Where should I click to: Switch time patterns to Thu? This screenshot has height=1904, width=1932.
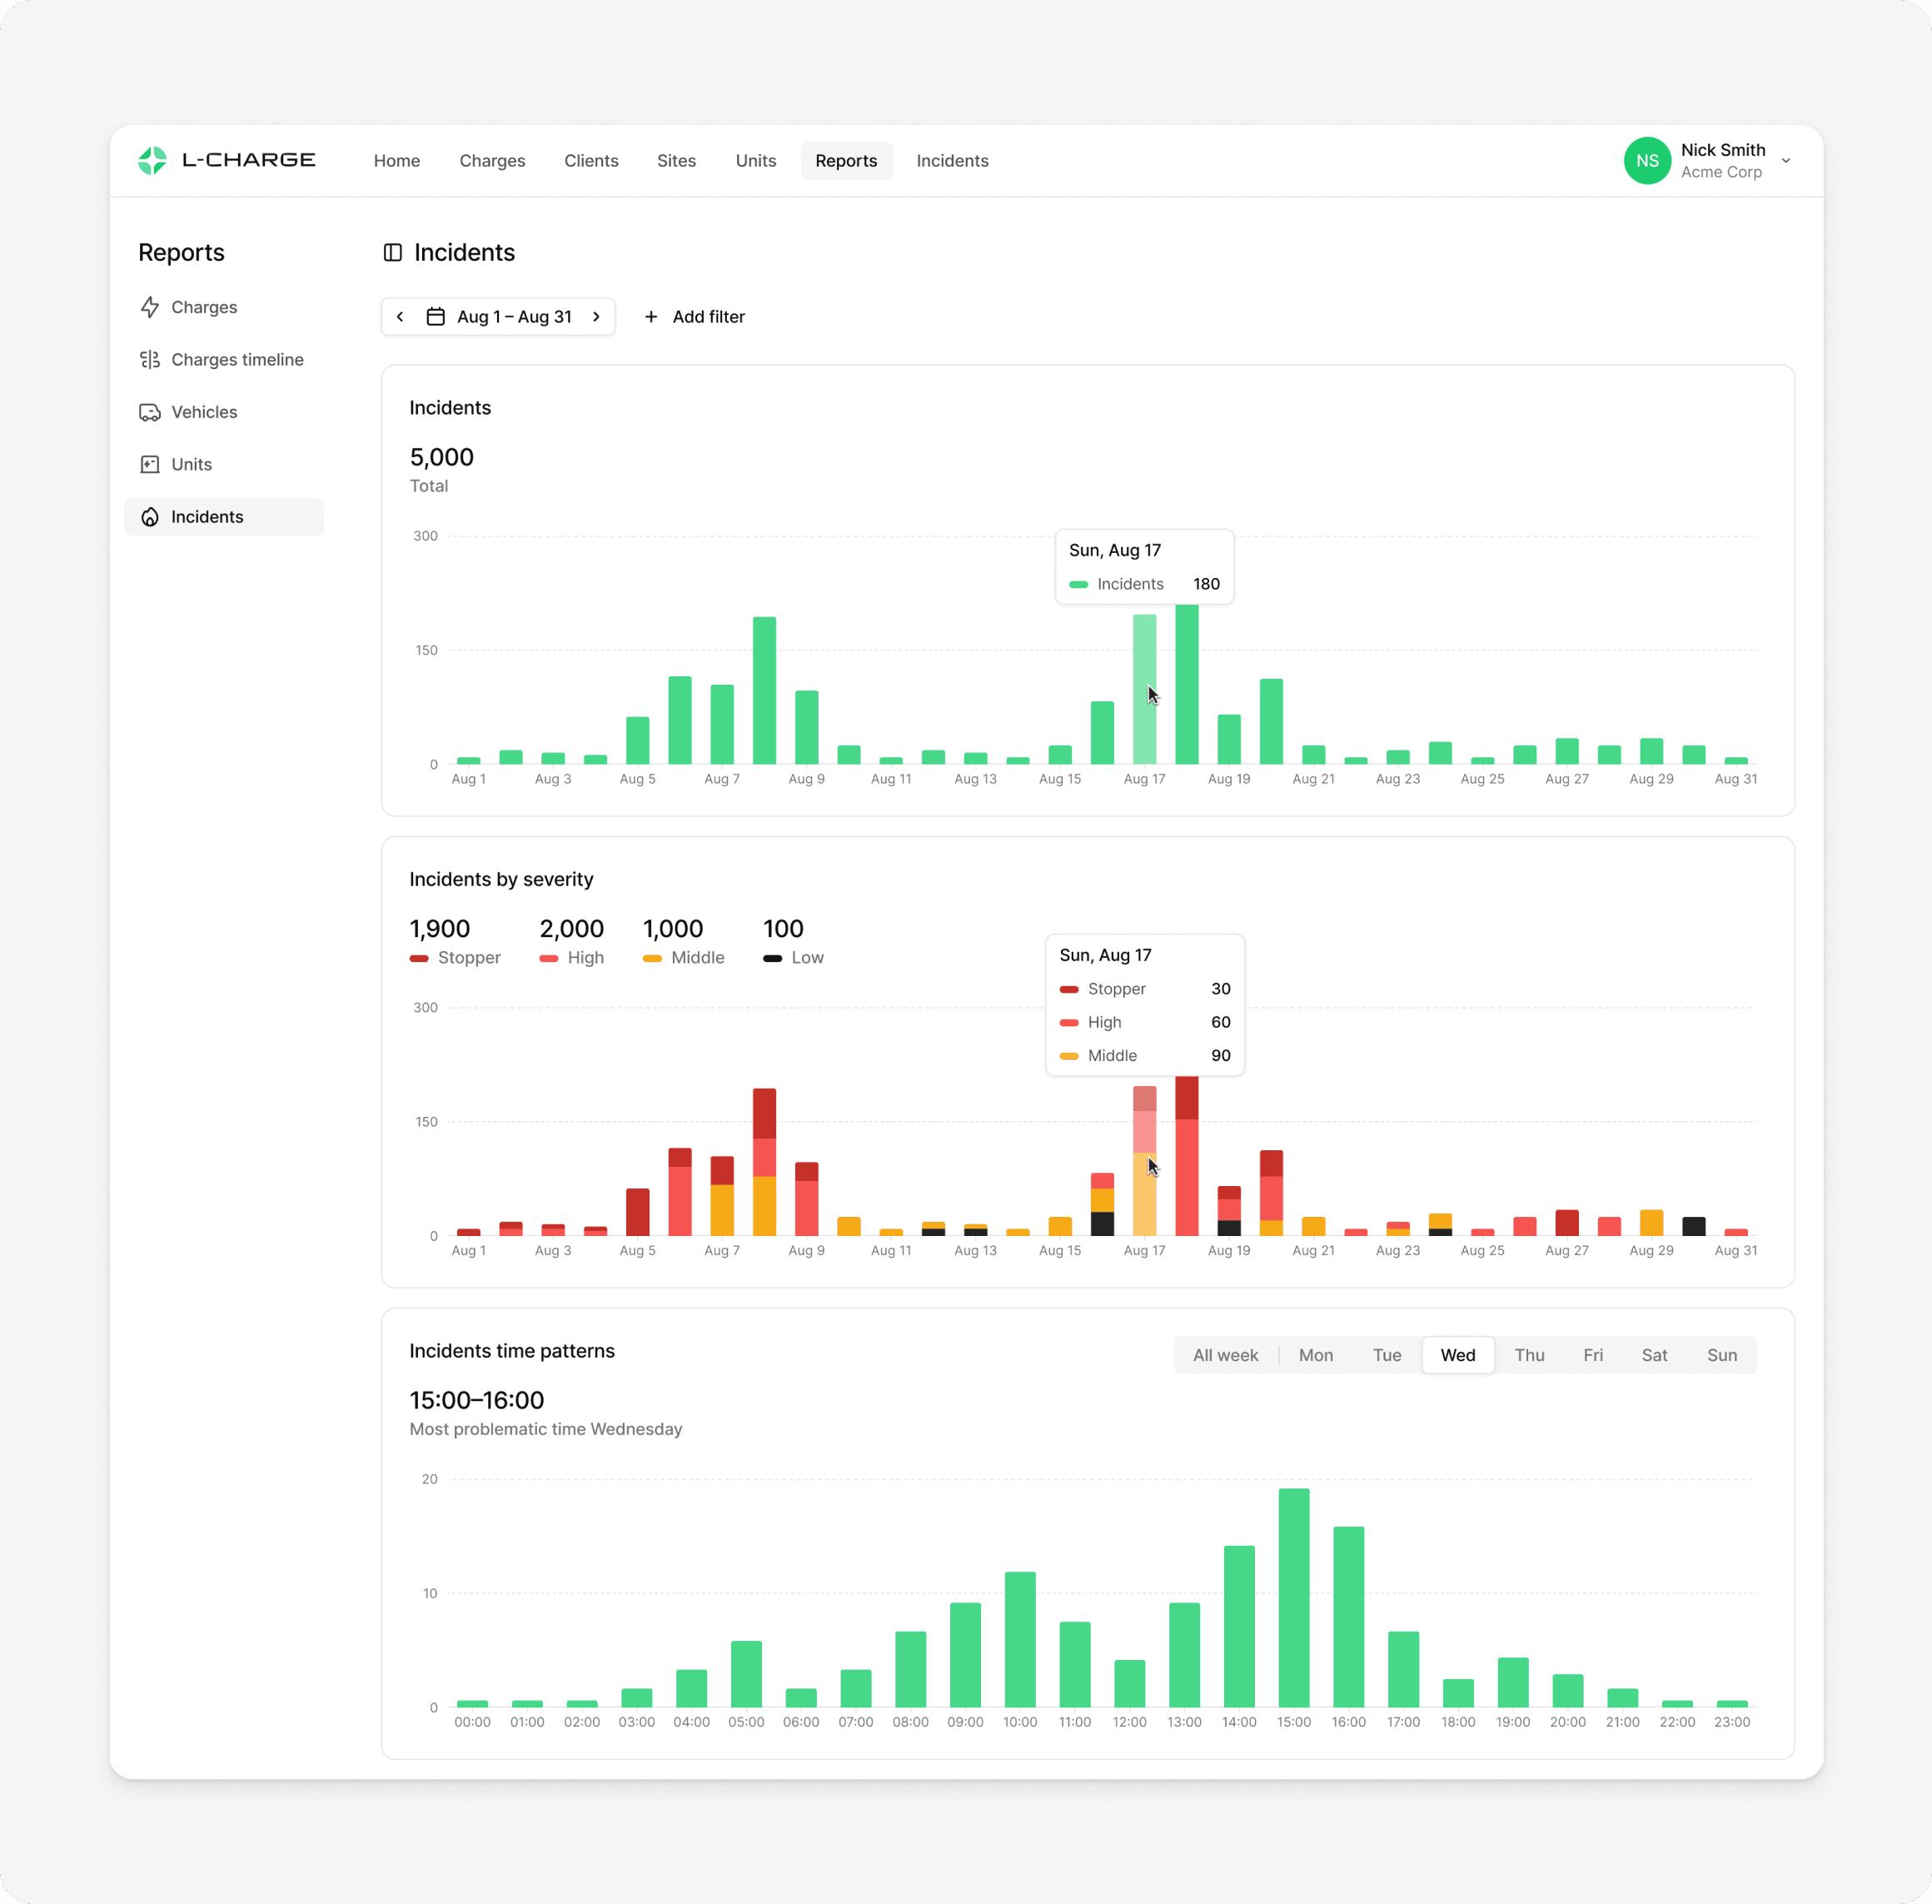[x=1528, y=1355]
